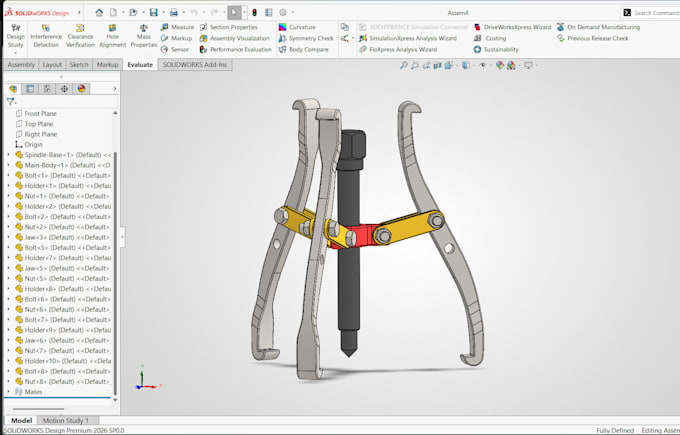Open Section Properties
The width and height of the screenshot is (680, 435).
[229, 27]
